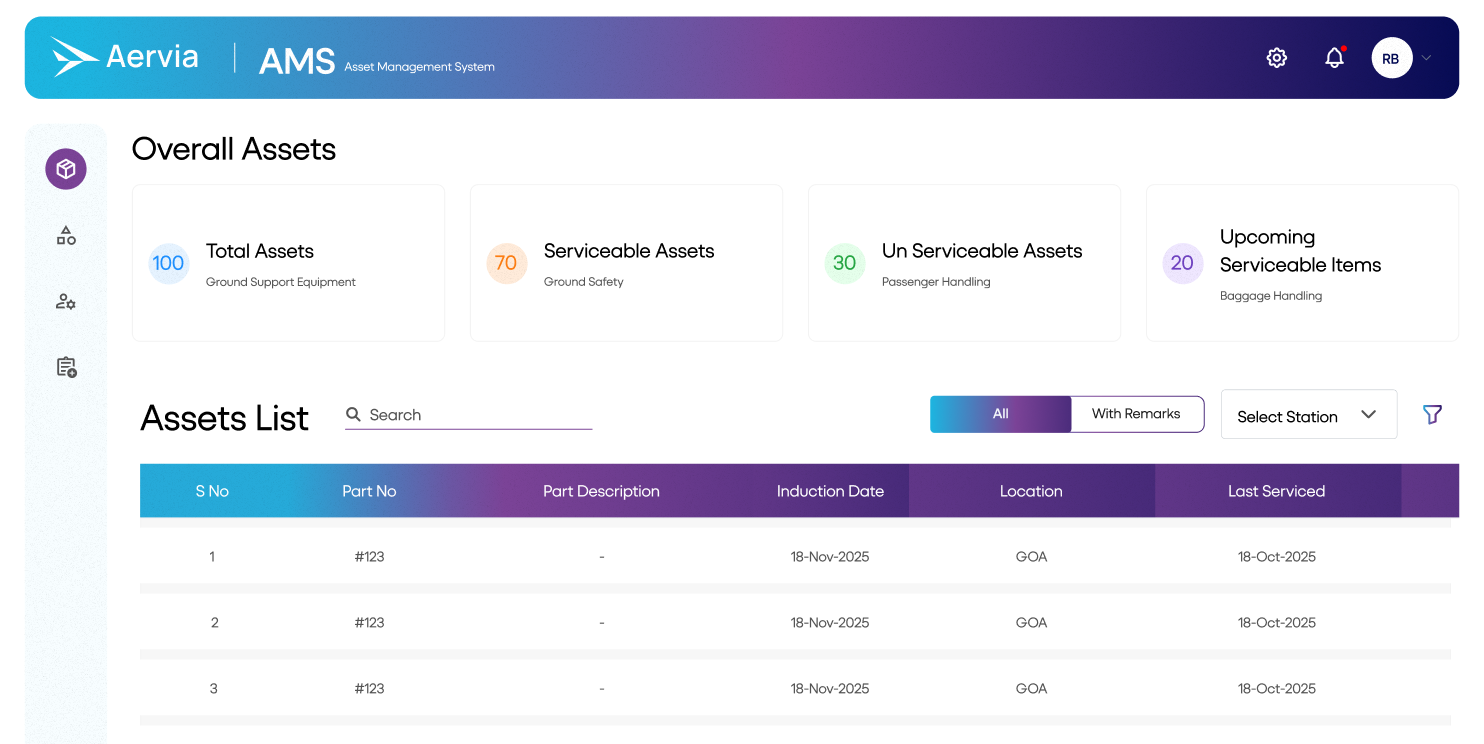
Task: Open the filter funnel beside Select Station
Action: point(1432,414)
